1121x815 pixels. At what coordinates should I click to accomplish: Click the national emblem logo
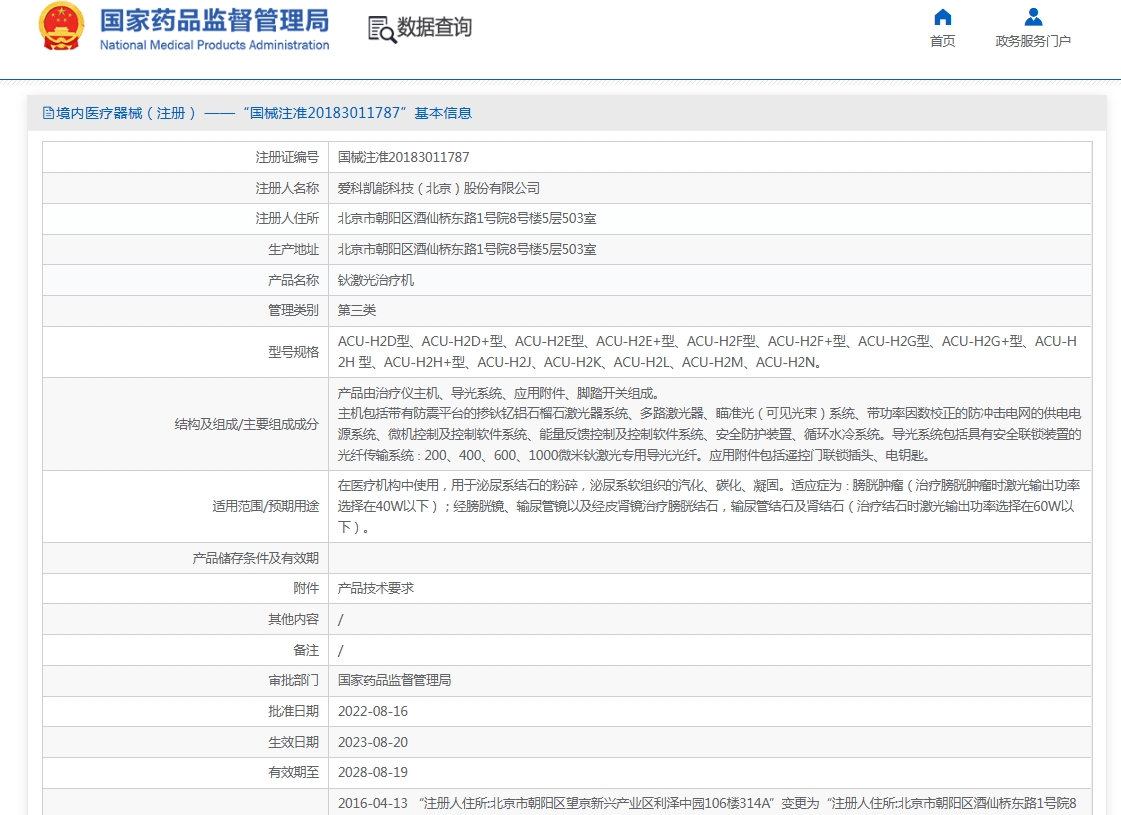coord(61,26)
